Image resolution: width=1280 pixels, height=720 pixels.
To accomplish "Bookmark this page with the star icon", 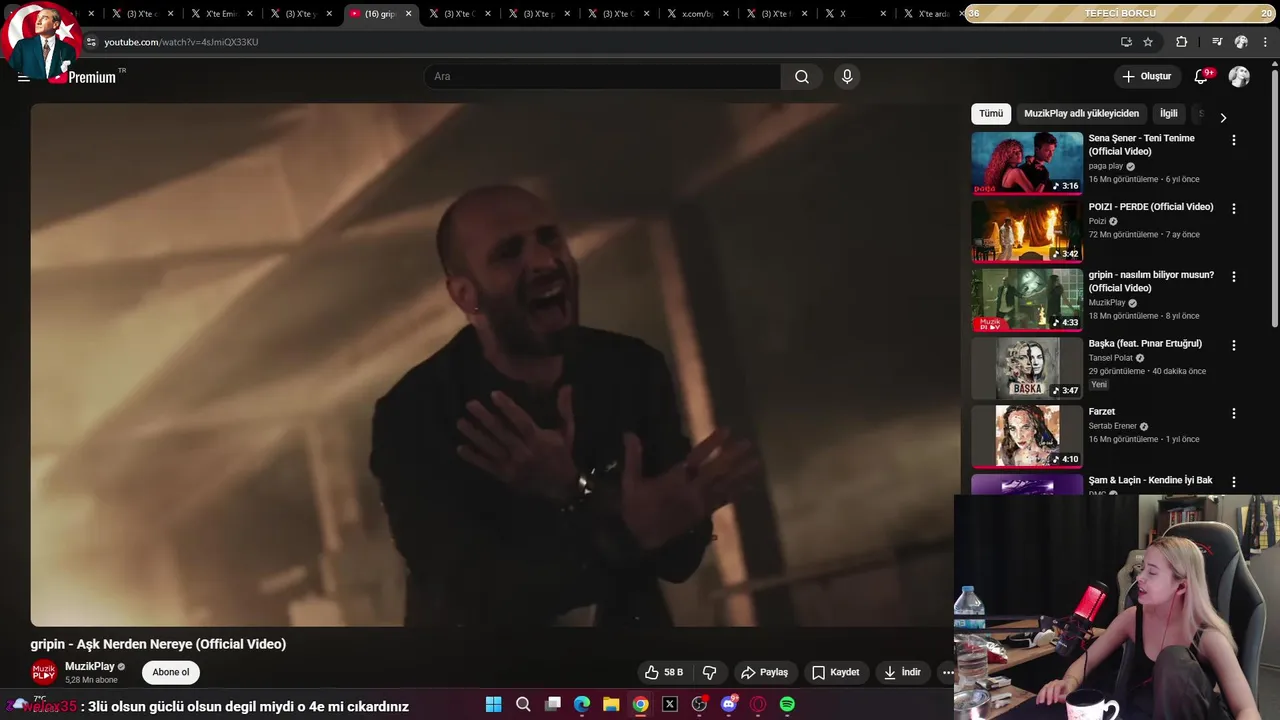I will coord(1148,42).
